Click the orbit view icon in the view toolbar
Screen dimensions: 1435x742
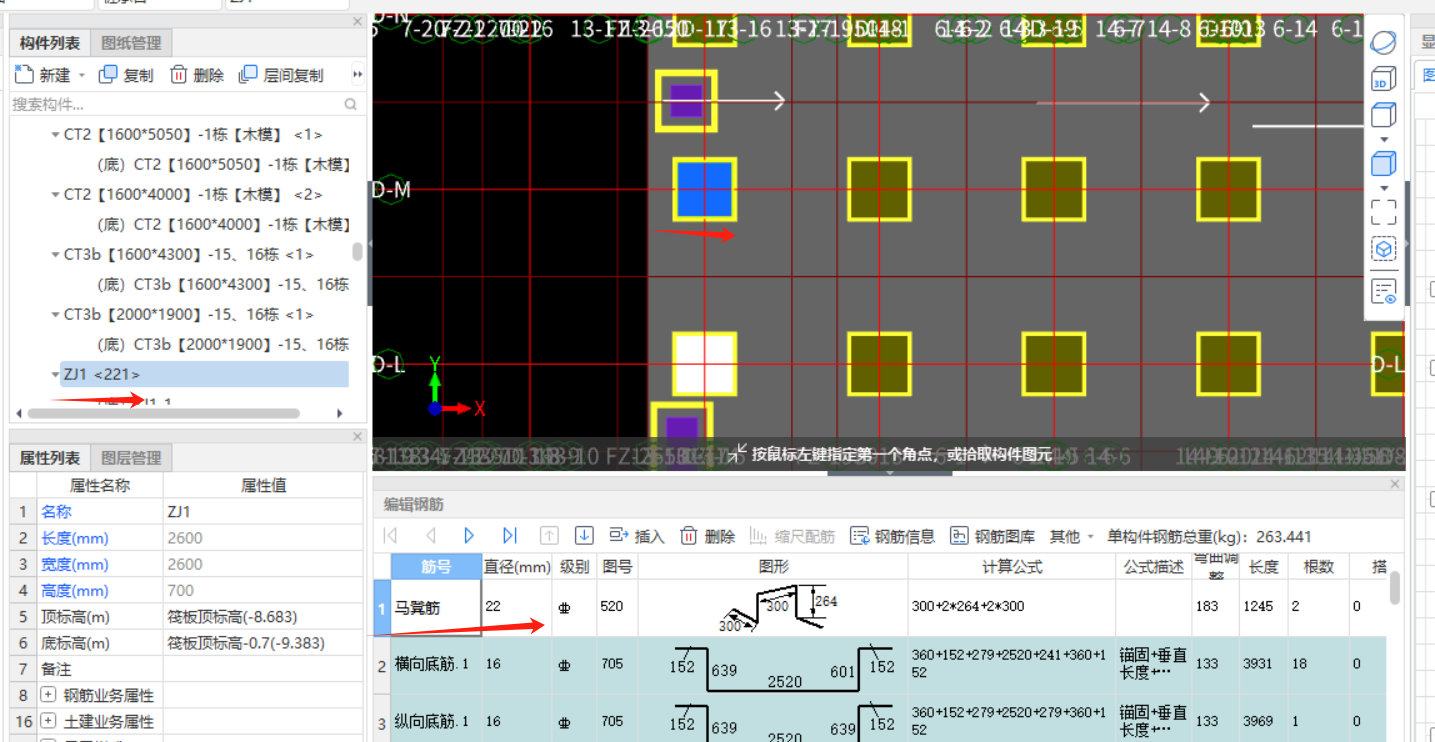pos(1383,43)
